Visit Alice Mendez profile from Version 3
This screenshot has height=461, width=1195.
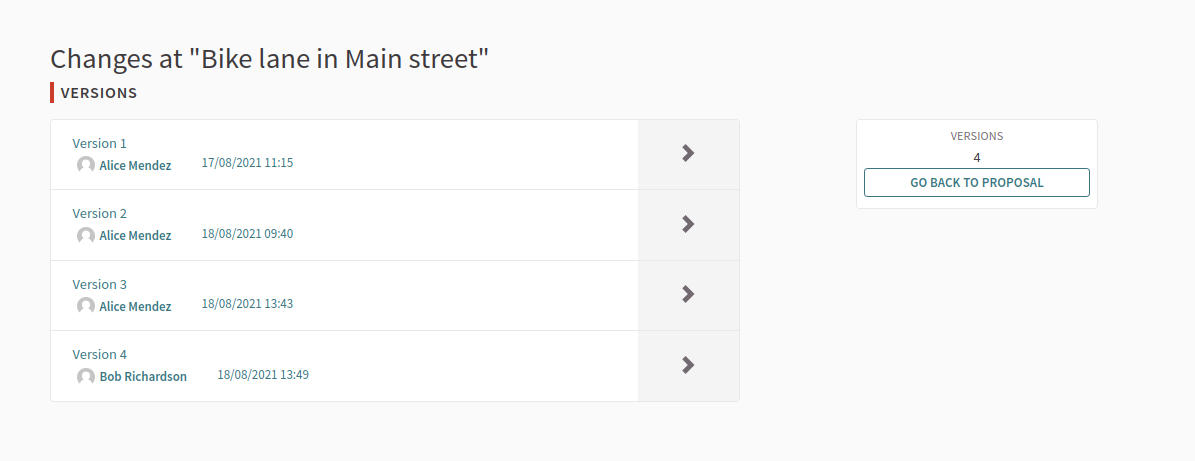click(x=135, y=306)
